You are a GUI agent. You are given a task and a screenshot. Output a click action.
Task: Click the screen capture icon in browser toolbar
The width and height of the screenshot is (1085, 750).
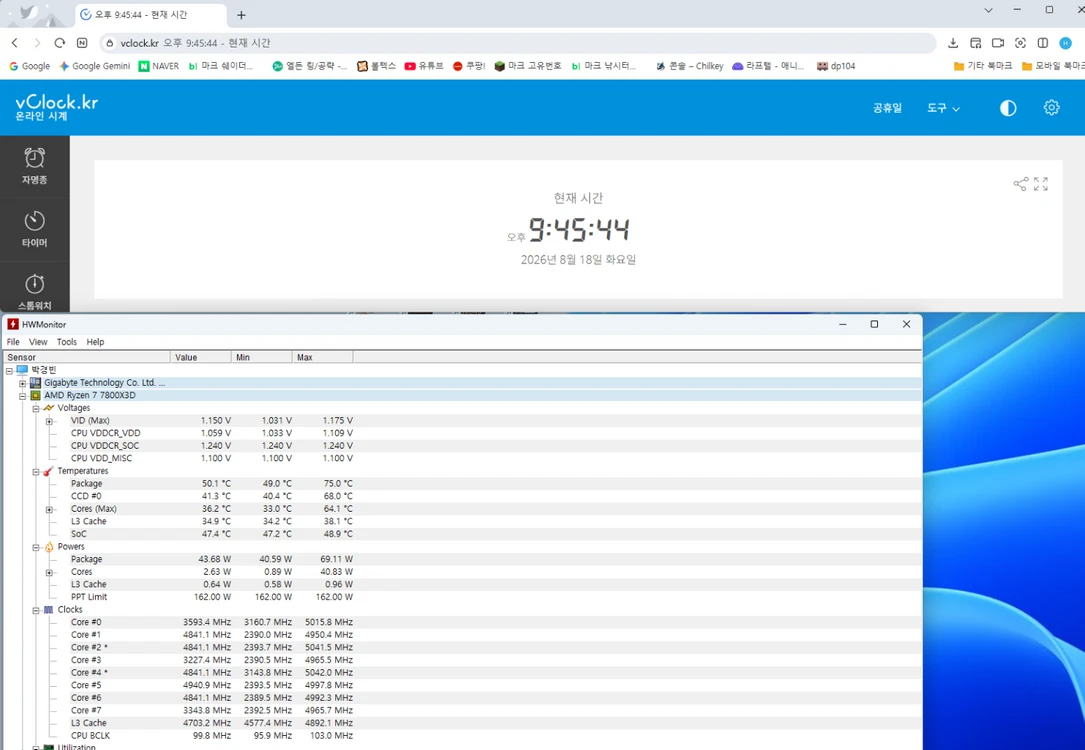click(1020, 43)
